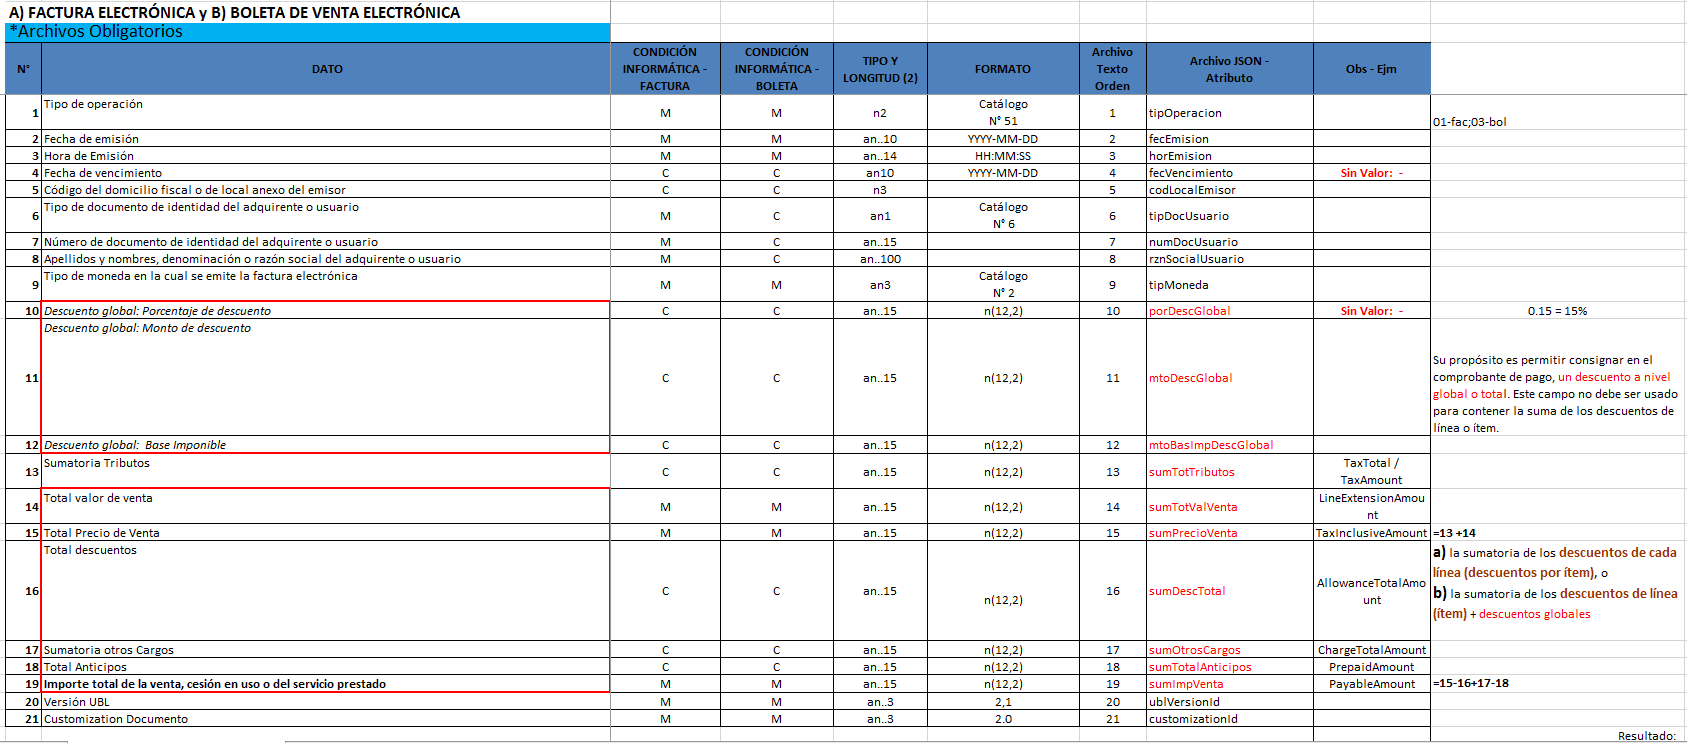Select the 'PrepaidAmount' cell
The width and height of the screenshot is (1687, 743).
point(1371,667)
